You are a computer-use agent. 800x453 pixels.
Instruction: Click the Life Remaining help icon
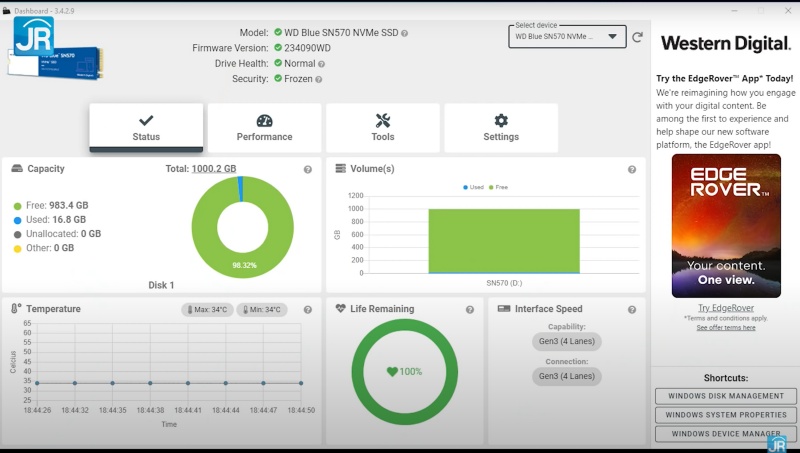coord(470,310)
